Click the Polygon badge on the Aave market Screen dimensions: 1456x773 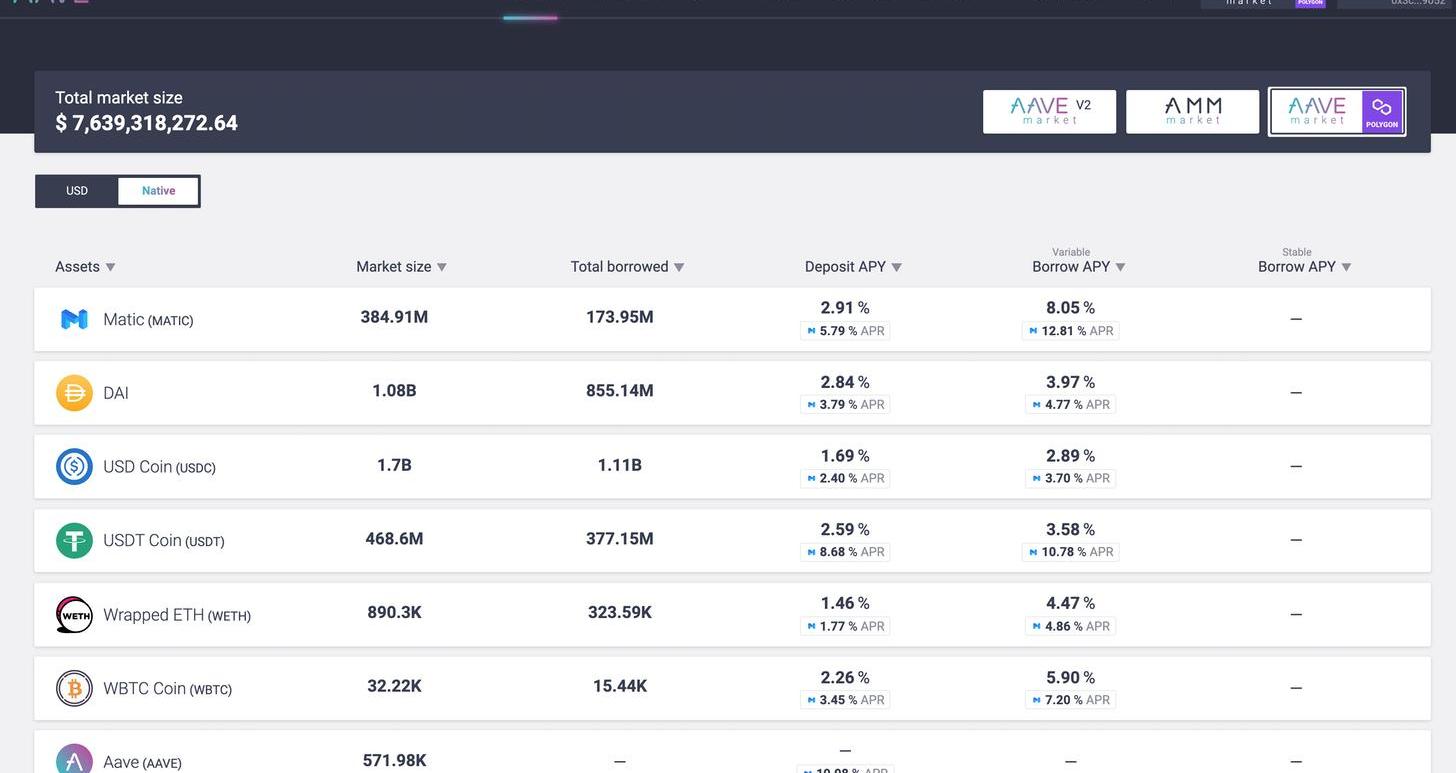(1382, 111)
